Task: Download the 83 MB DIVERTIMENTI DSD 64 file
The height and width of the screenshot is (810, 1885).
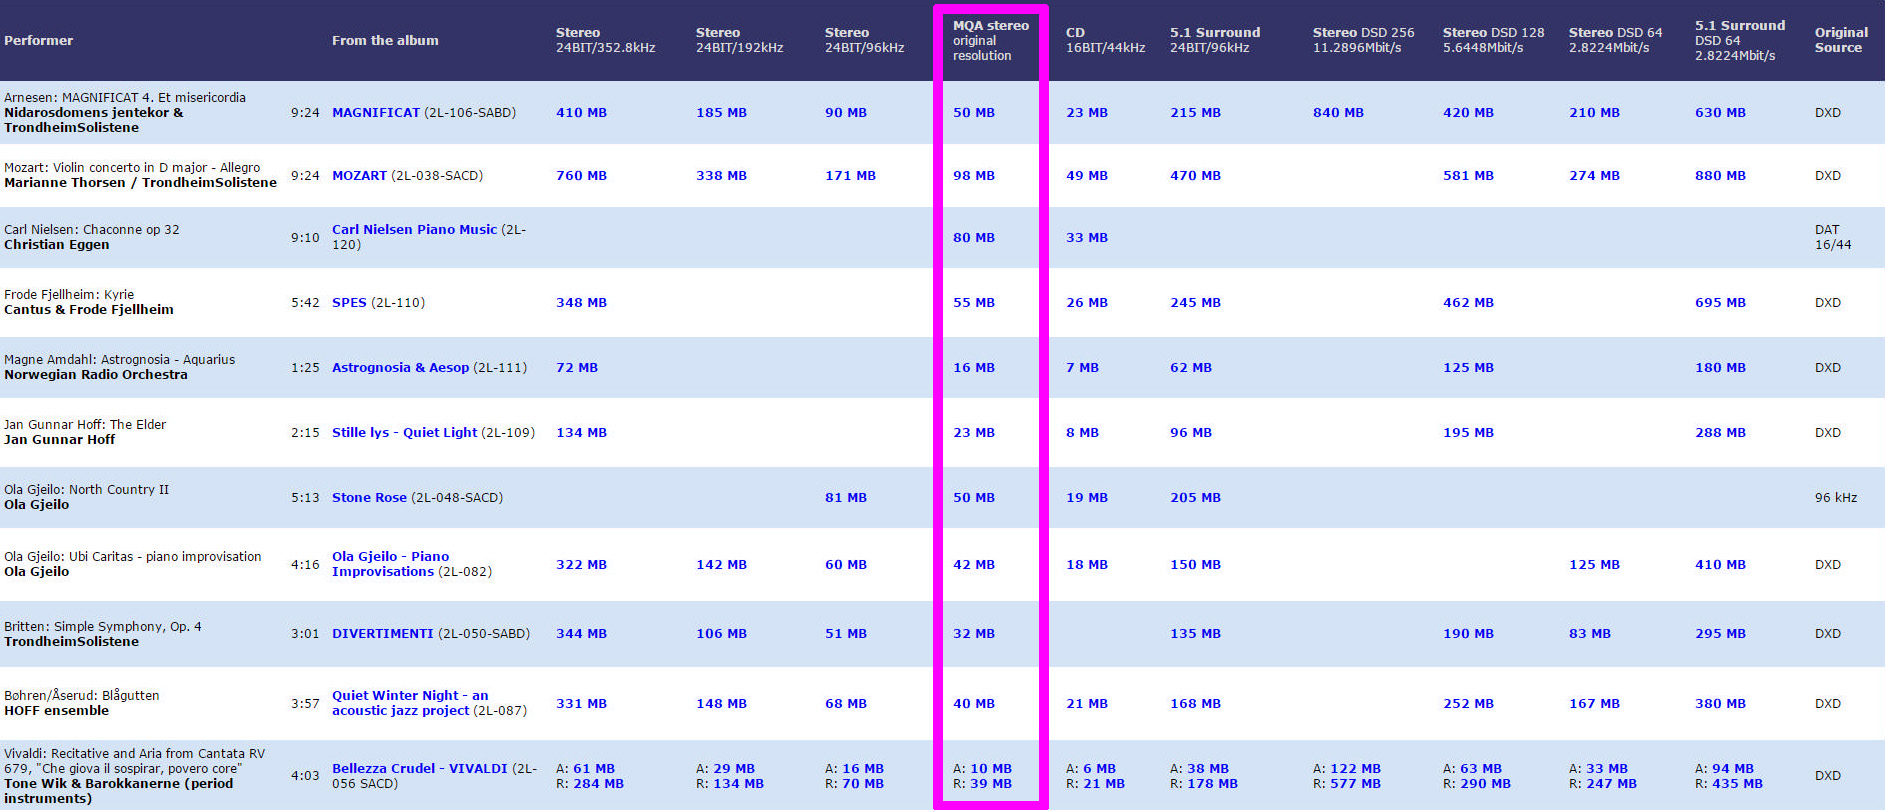Action: [x=1590, y=634]
